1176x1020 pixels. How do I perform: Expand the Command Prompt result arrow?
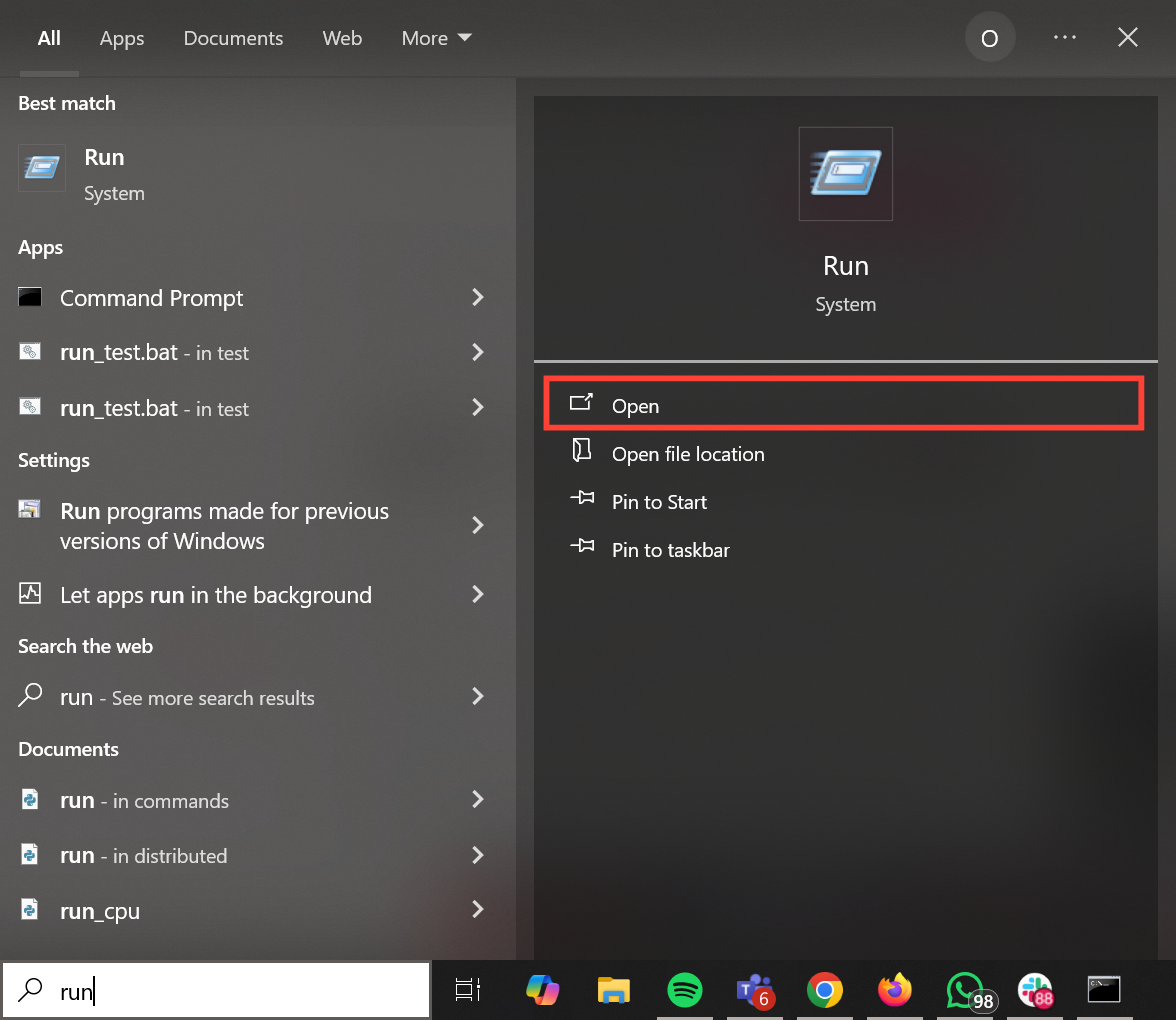coord(478,298)
